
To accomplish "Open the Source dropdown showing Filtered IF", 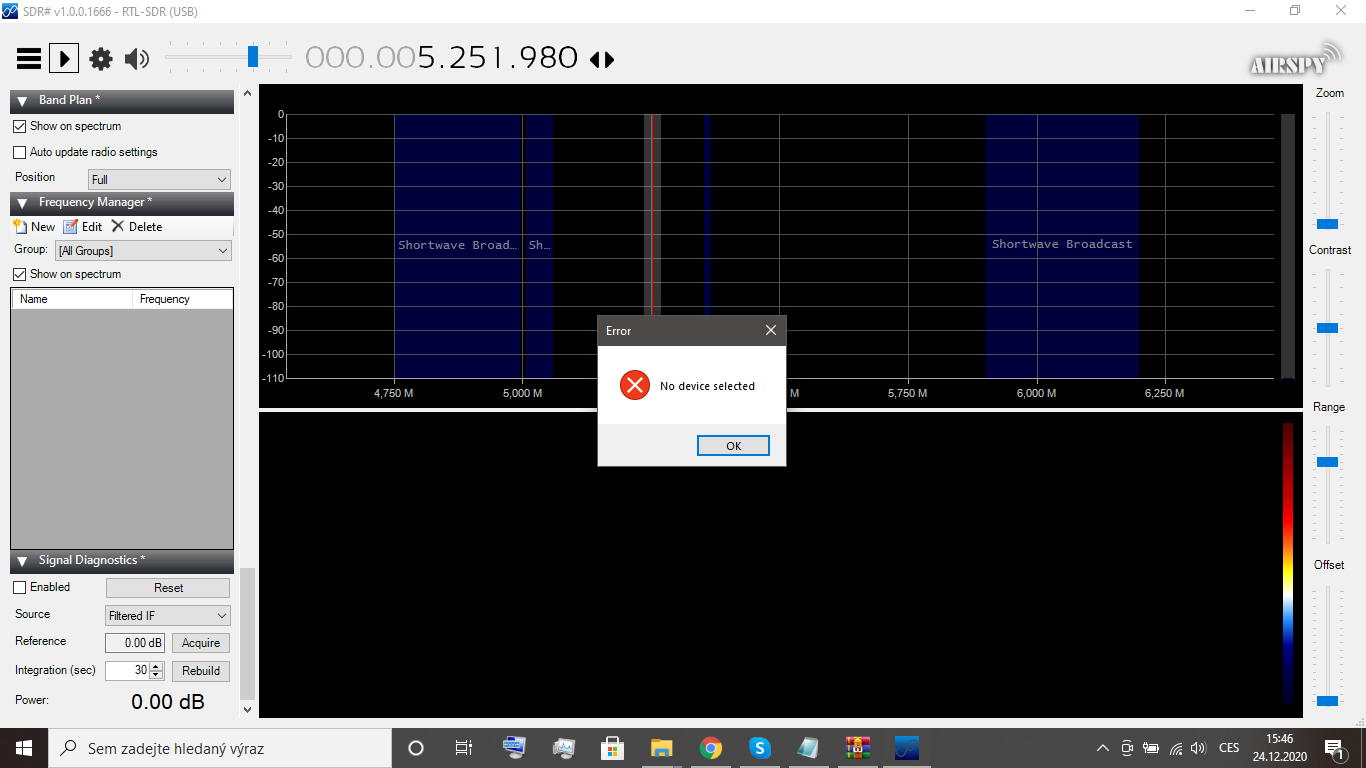I will click(x=167, y=616).
